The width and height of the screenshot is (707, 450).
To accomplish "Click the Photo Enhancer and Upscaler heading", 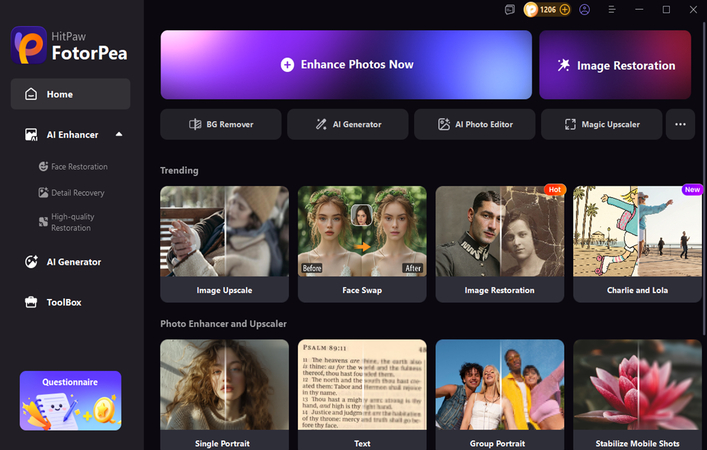I will tap(223, 324).
